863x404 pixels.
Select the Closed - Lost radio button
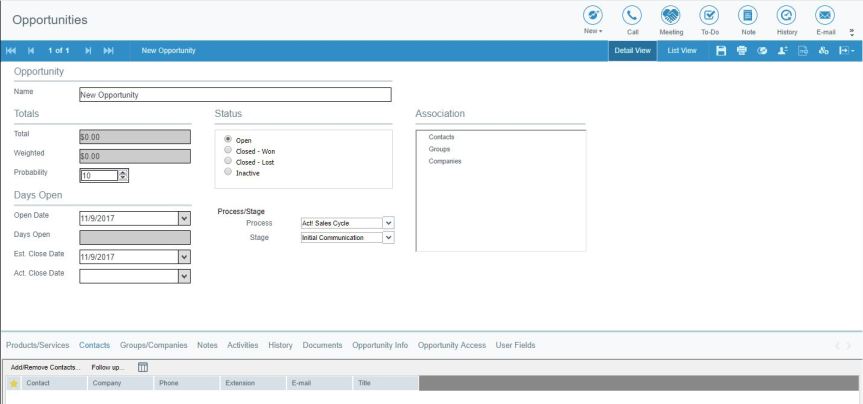(x=229, y=161)
